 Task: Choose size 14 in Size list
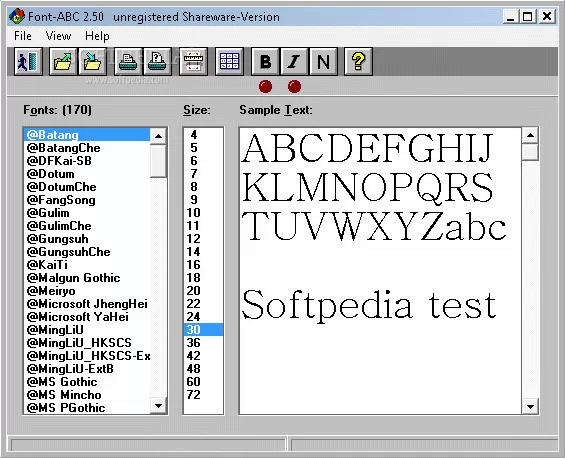click(x=203, y=252)
